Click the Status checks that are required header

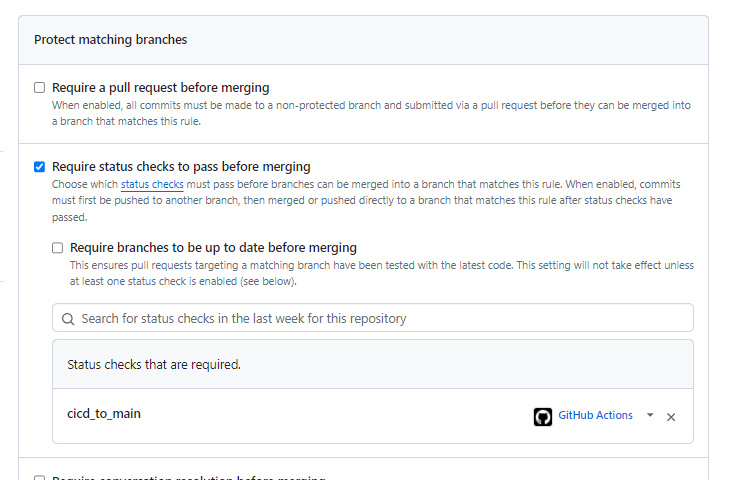(154, 364)
